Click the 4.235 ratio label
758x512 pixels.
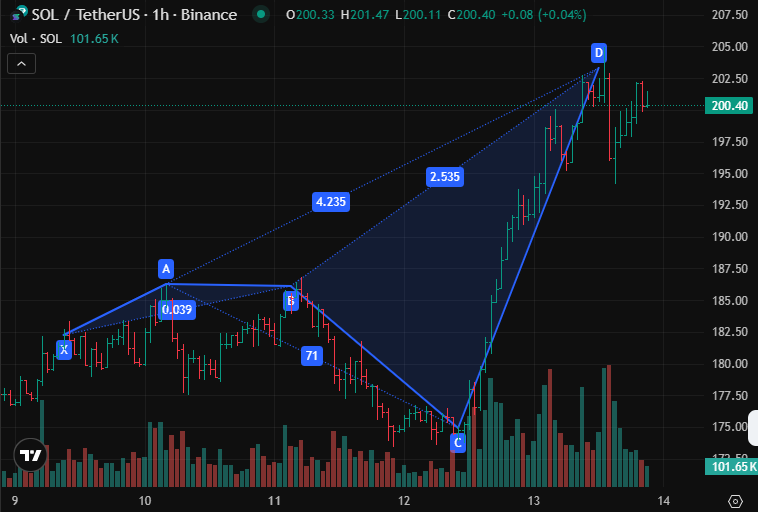331,202
